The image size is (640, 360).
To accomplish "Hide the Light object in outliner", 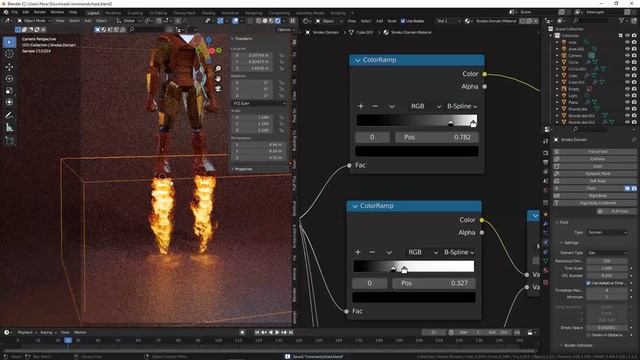I will pyautogui.click(x=627, y=96).
